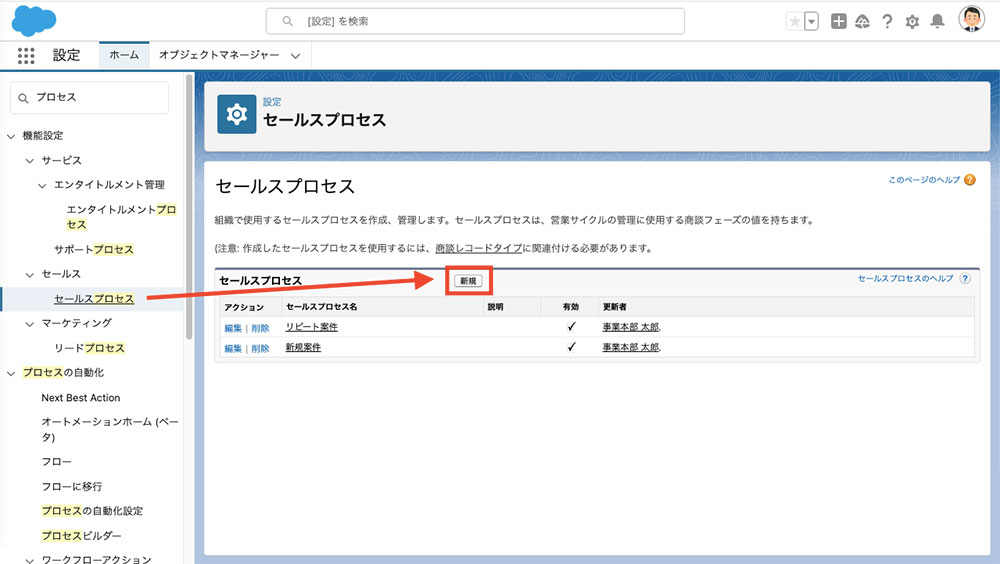The height and width of the screenshot is (564, 1000).
Task: Open フローに移行 in the sidebar
Action: (x=71, y=486)
